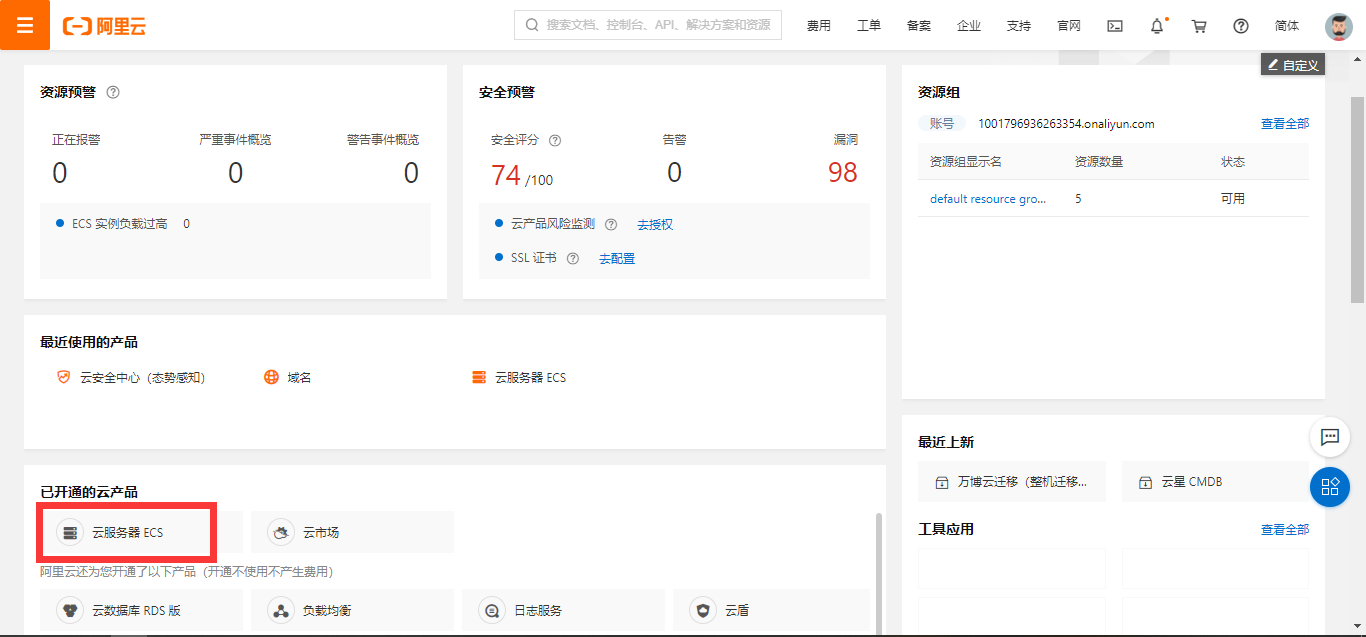Click 查看全部 in 资源组 panel
This screenshot has height=637, width=1366.
(1285, 124)
